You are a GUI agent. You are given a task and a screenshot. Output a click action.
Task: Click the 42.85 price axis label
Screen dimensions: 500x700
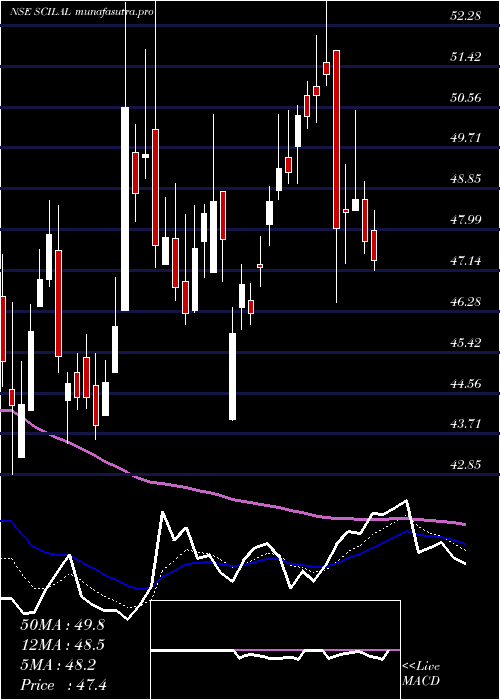click(466, 465)
